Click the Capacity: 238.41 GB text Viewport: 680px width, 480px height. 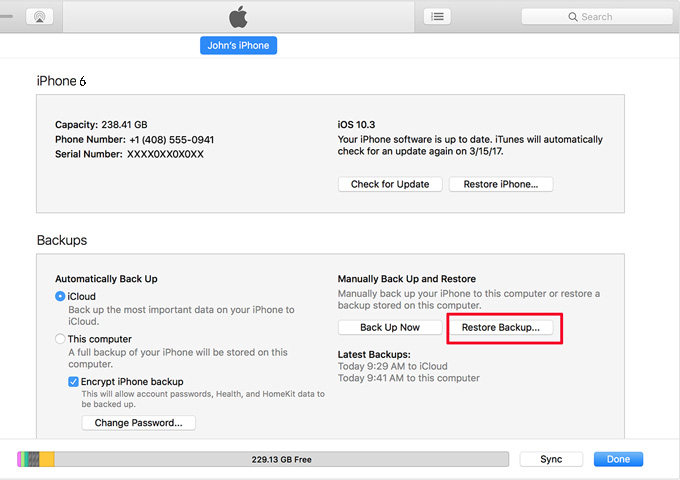(101, 125)
